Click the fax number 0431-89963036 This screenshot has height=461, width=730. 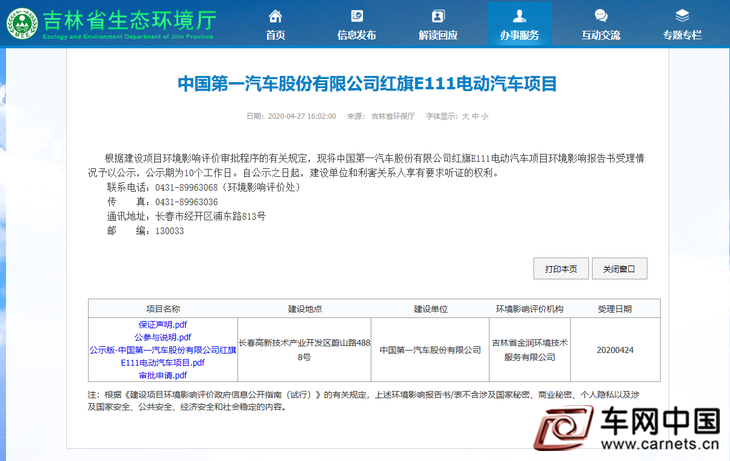click(x=186, y=202)
